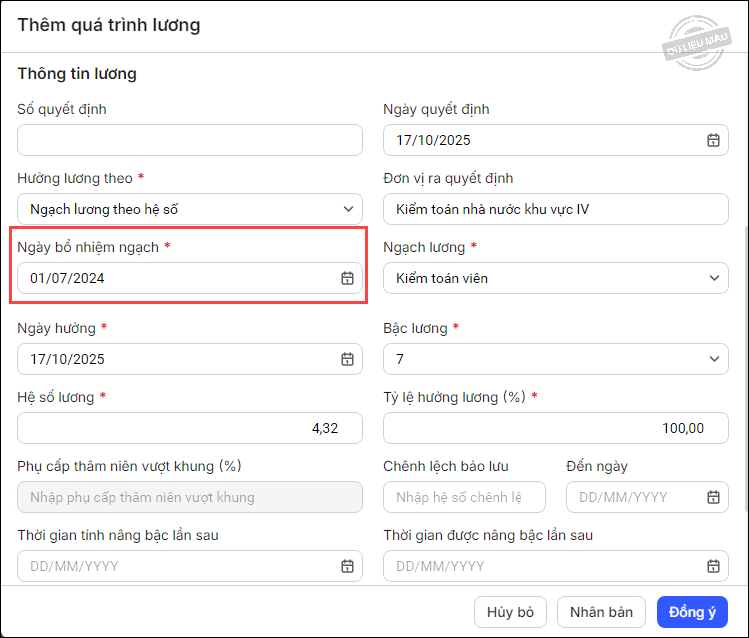Click the Nhân bản button
Screen dimensions: 749x638
(x=602, y=612)
